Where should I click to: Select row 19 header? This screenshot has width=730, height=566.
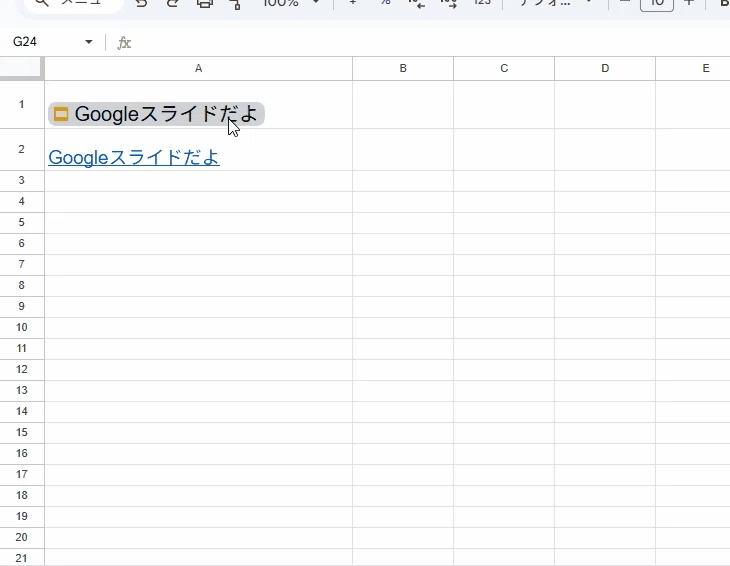(x=22, y=516)
